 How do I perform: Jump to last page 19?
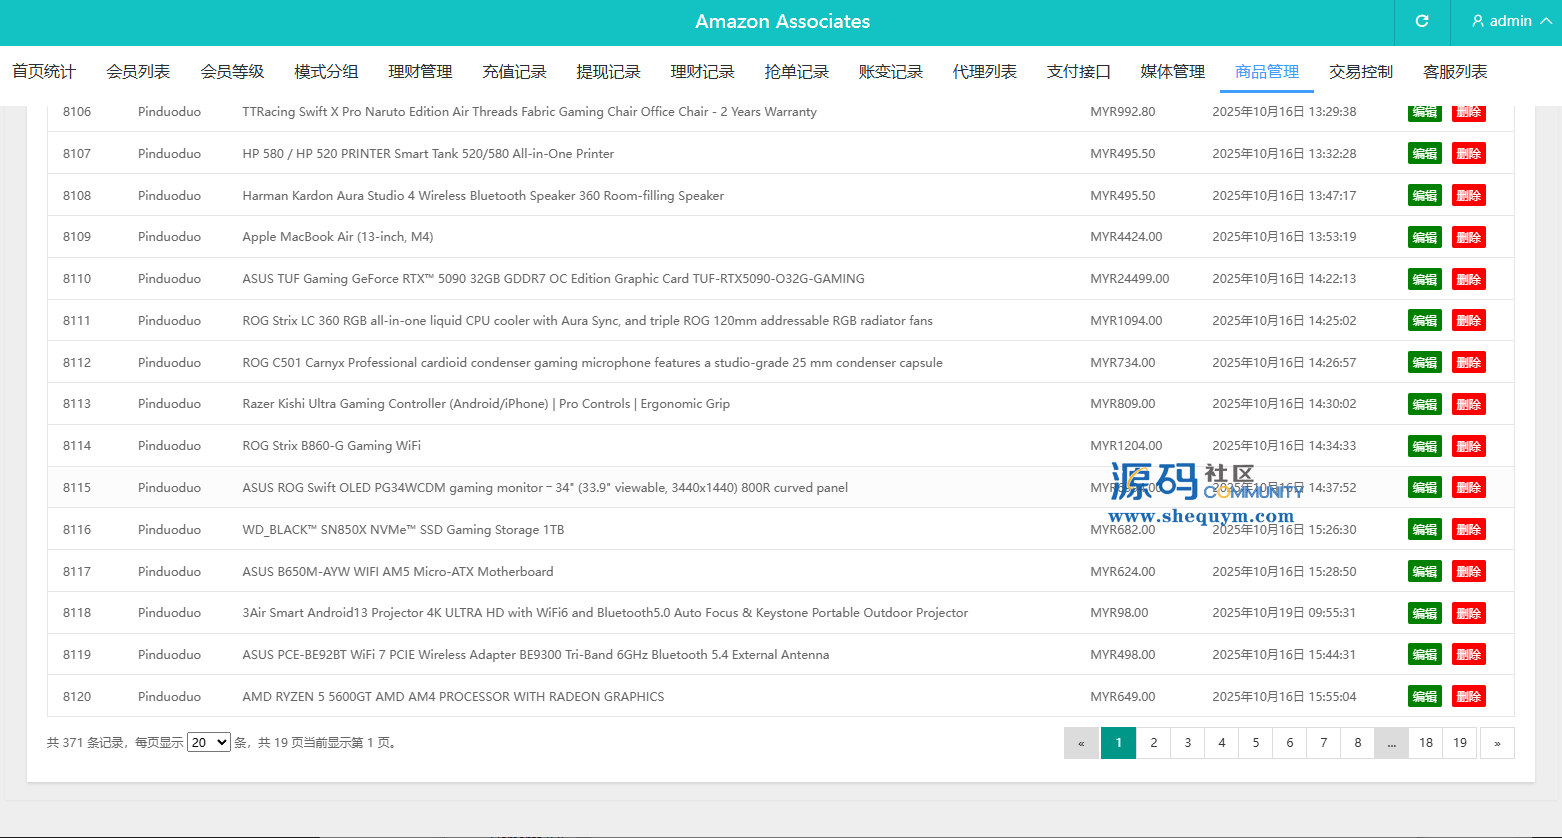[1459, 743]
